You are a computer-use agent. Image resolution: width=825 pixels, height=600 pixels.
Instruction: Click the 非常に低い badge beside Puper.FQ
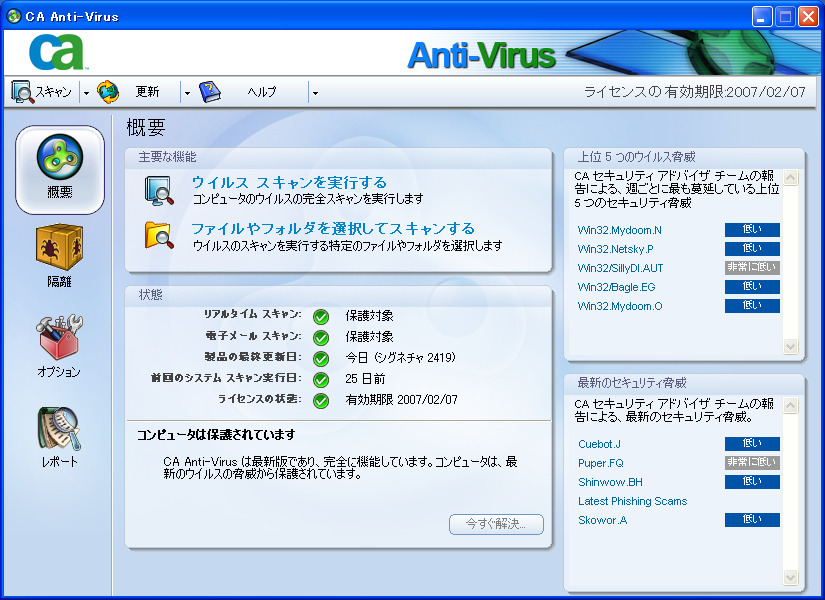752,463
